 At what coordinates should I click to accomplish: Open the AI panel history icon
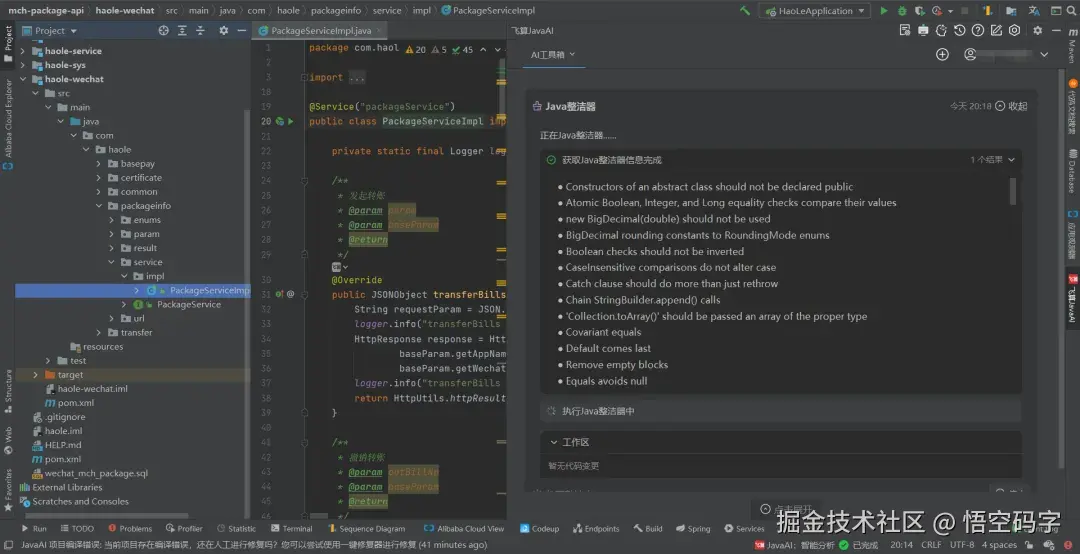coord(960,30)
